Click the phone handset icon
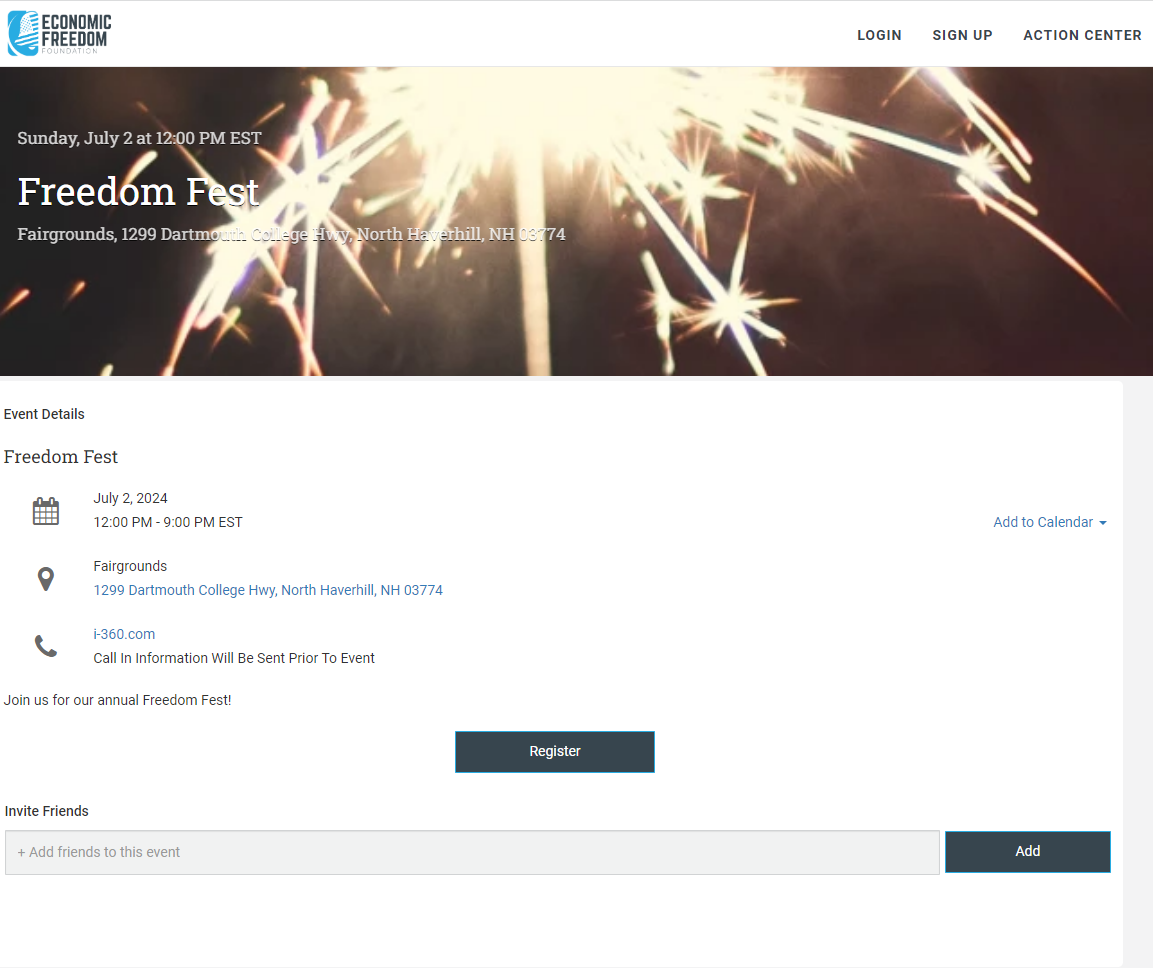 [46, 646]
